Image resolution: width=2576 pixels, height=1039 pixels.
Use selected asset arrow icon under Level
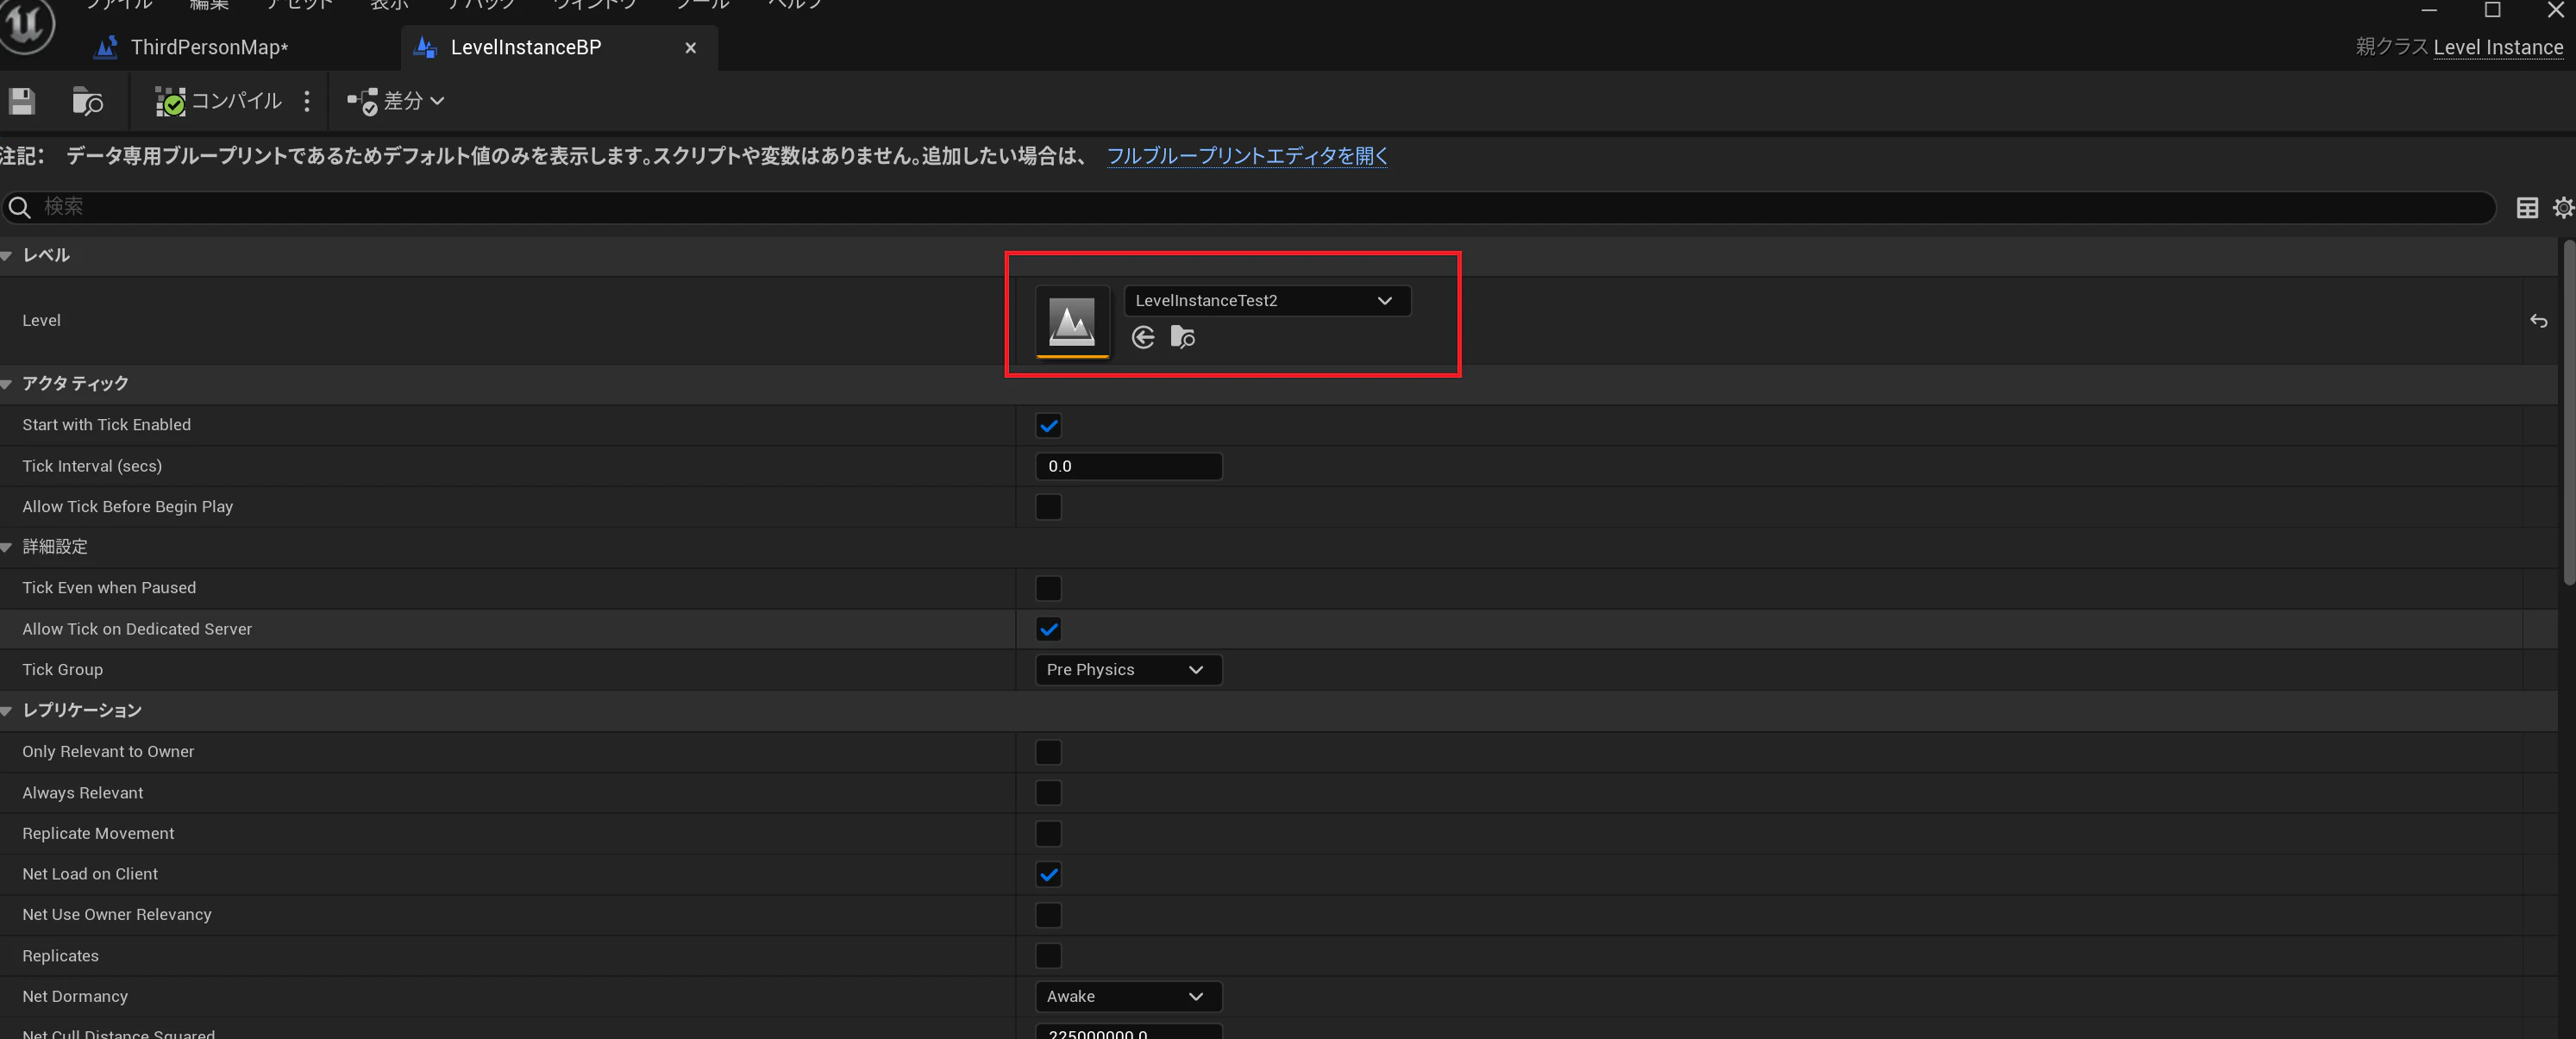pos(1143,338)
